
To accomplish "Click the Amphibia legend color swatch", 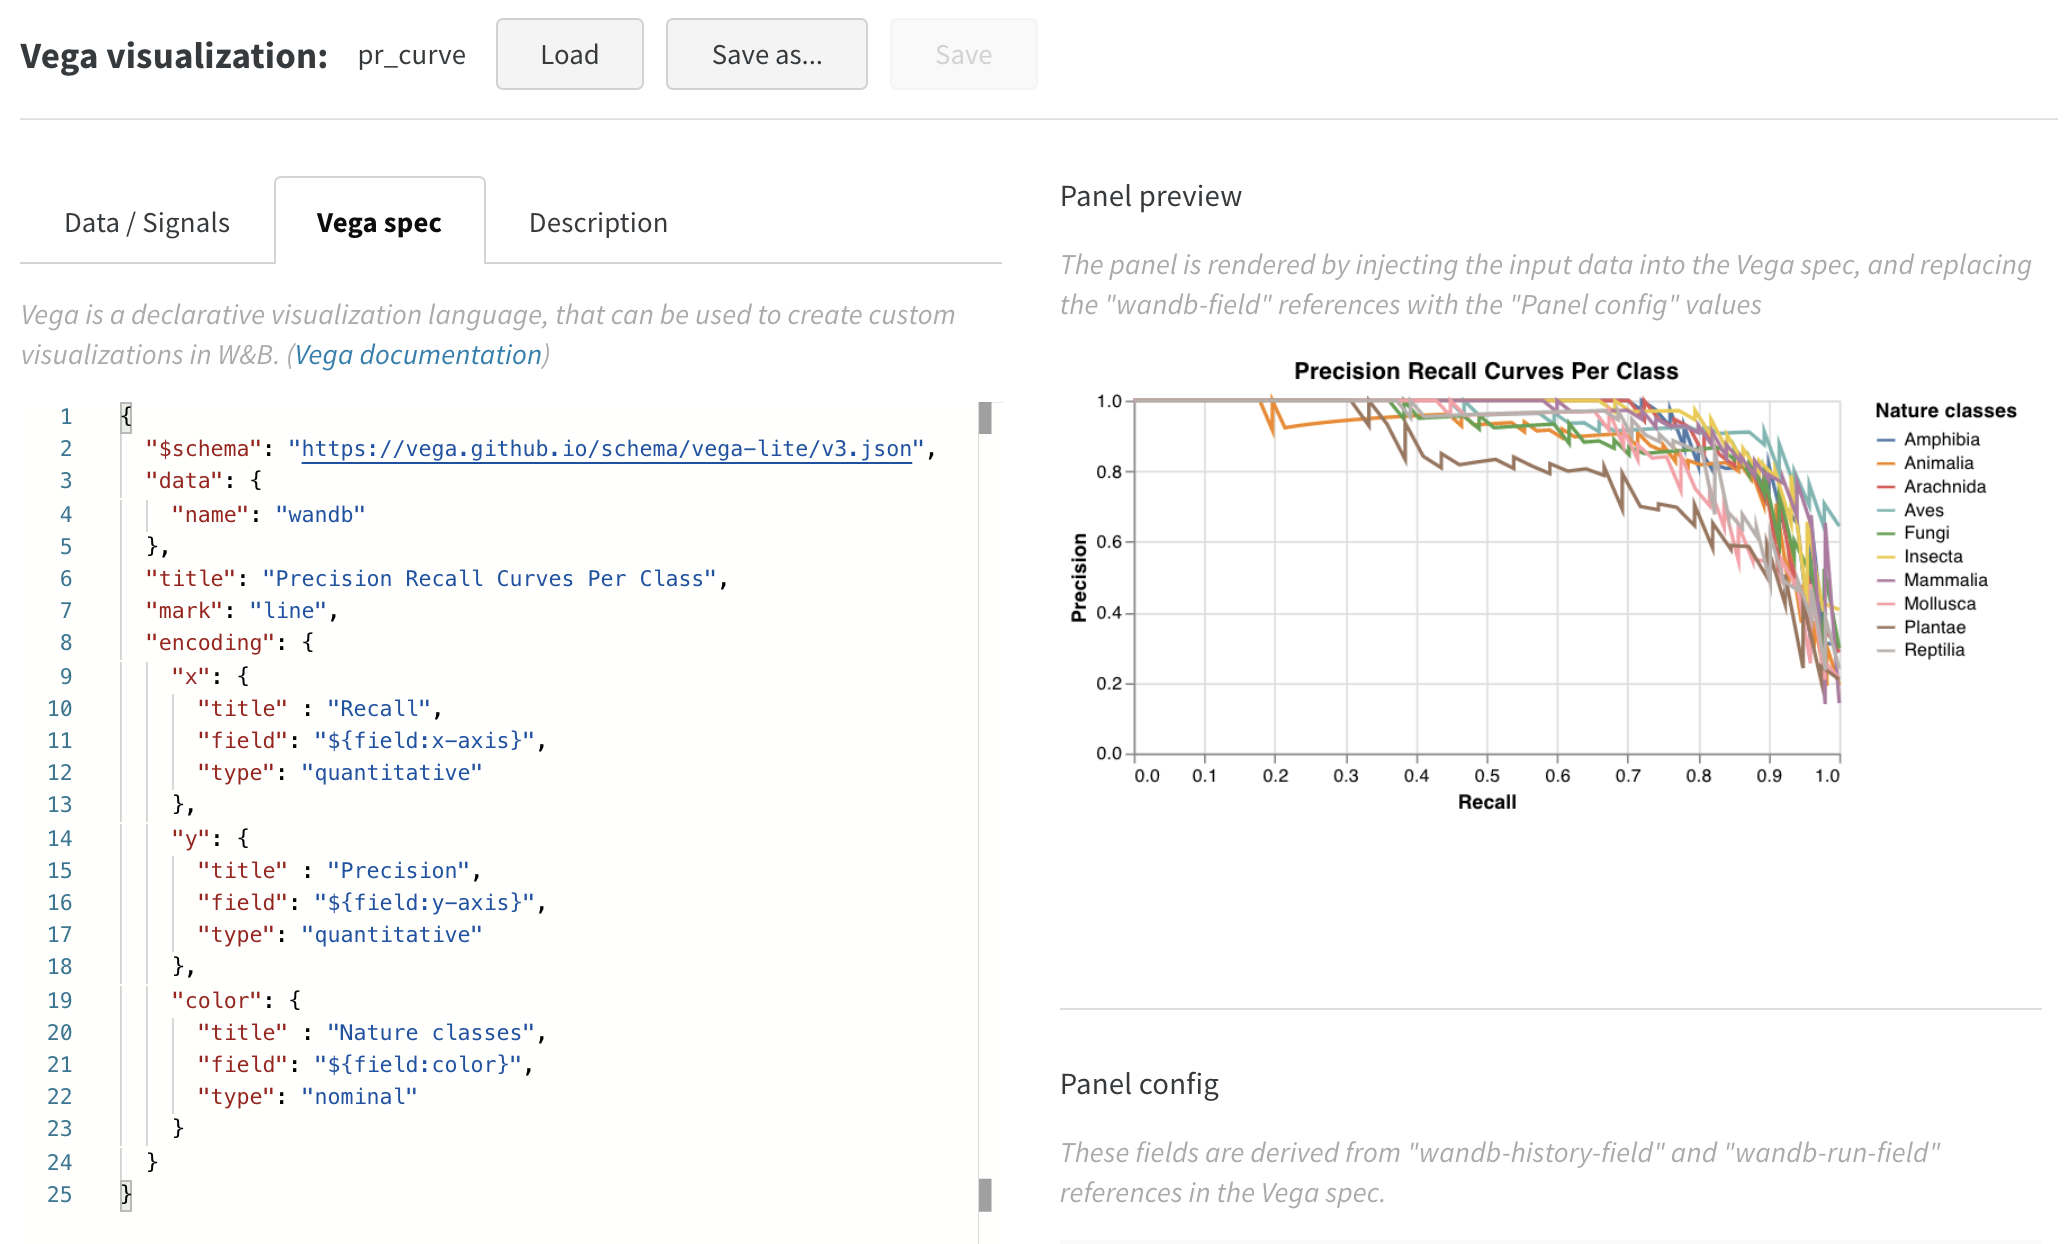I will (1886, 440).
